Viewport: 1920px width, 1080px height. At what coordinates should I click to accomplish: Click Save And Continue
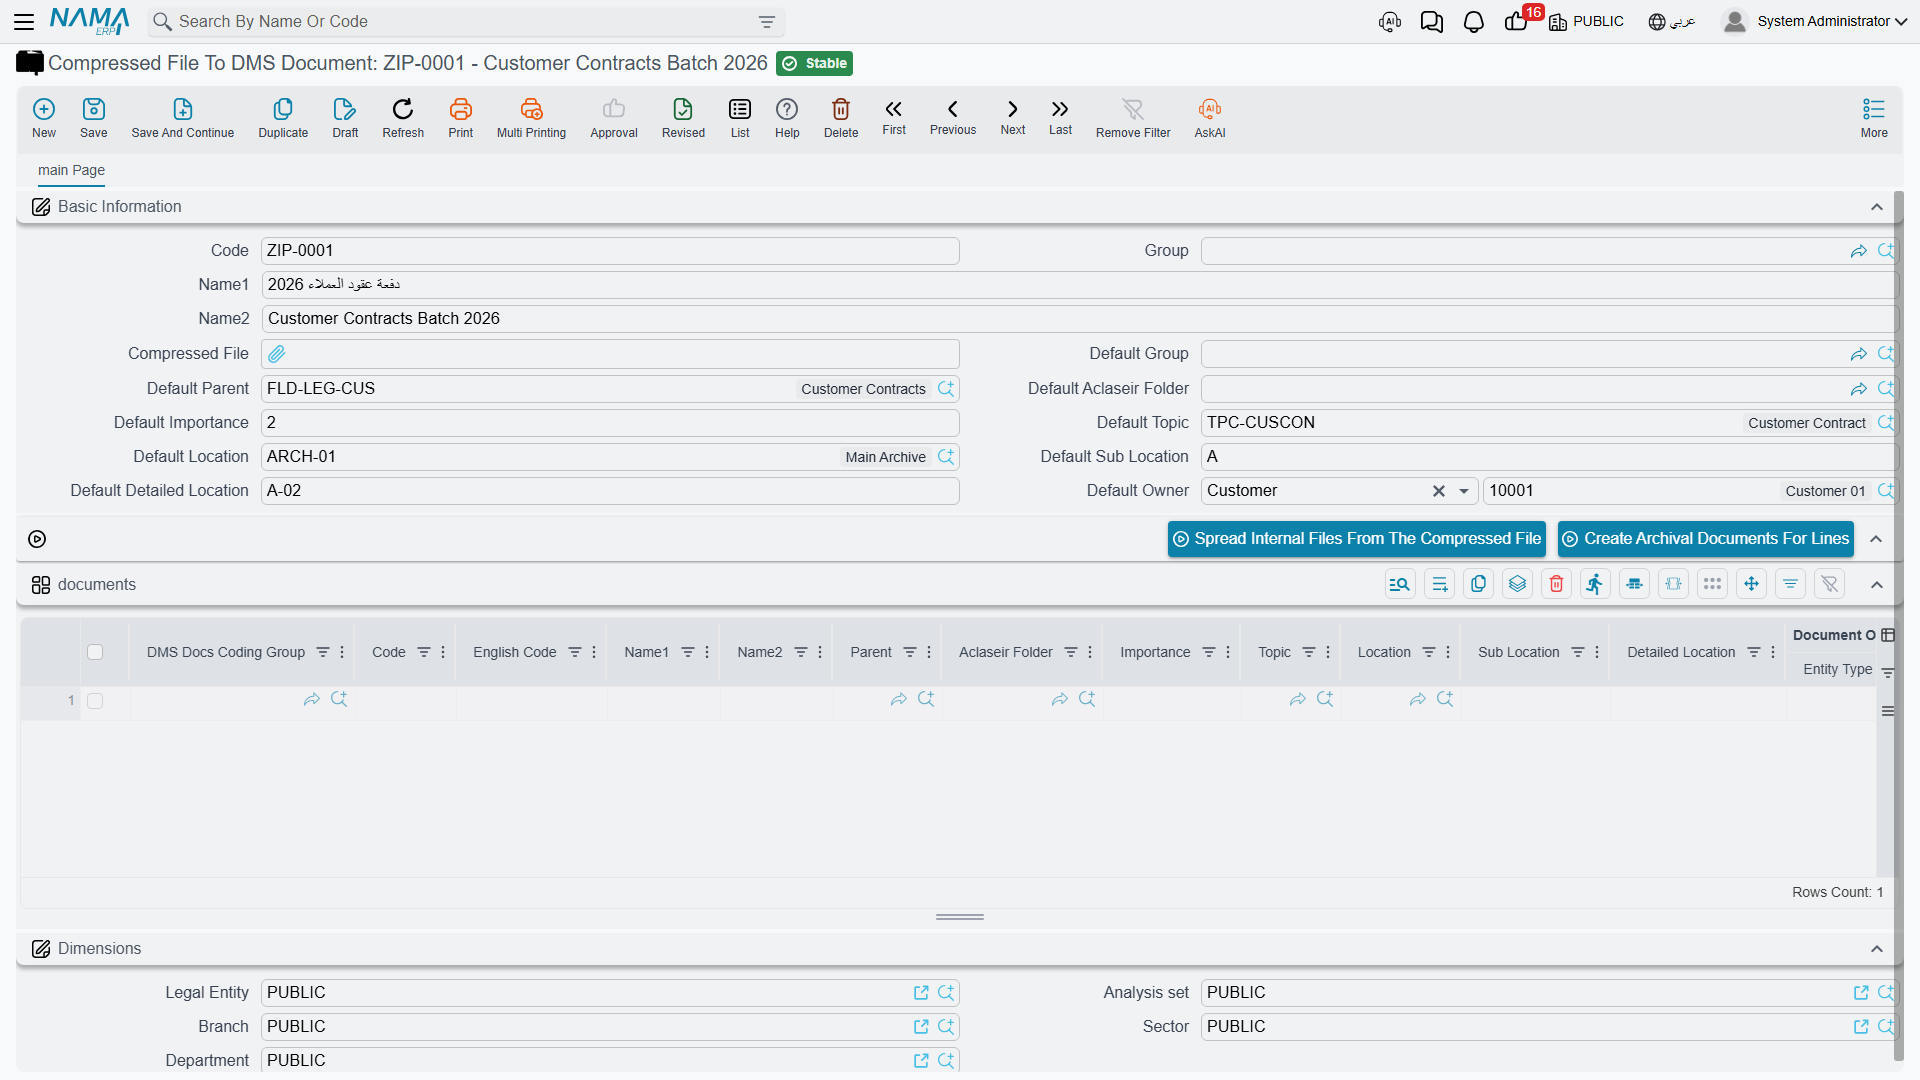[x=183, y=118]
